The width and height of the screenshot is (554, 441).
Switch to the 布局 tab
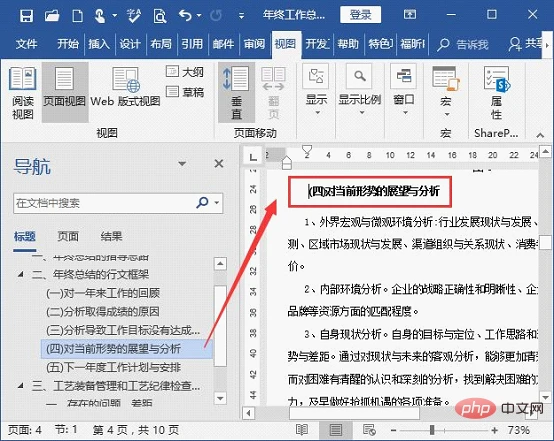[x=161, y=44]
